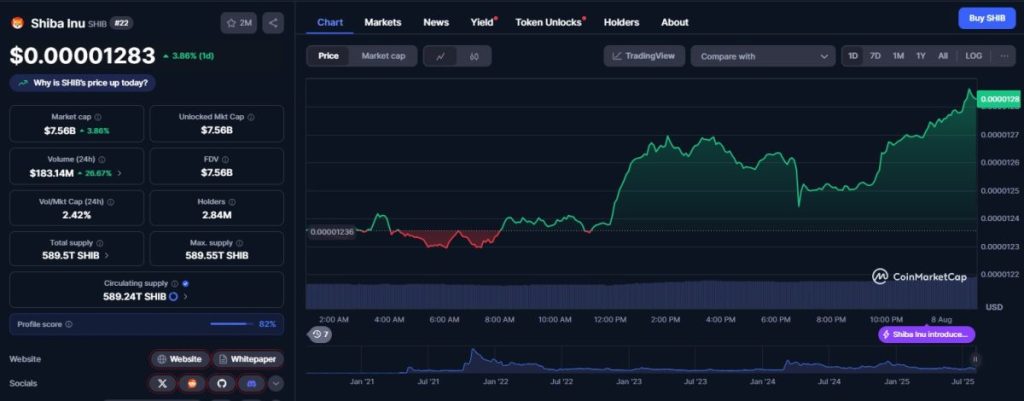This screenshot has width=1024, height=401.
Task: Add SHIB to watchlist via star button
Action: pyautogui.click(x=239, y=23)
